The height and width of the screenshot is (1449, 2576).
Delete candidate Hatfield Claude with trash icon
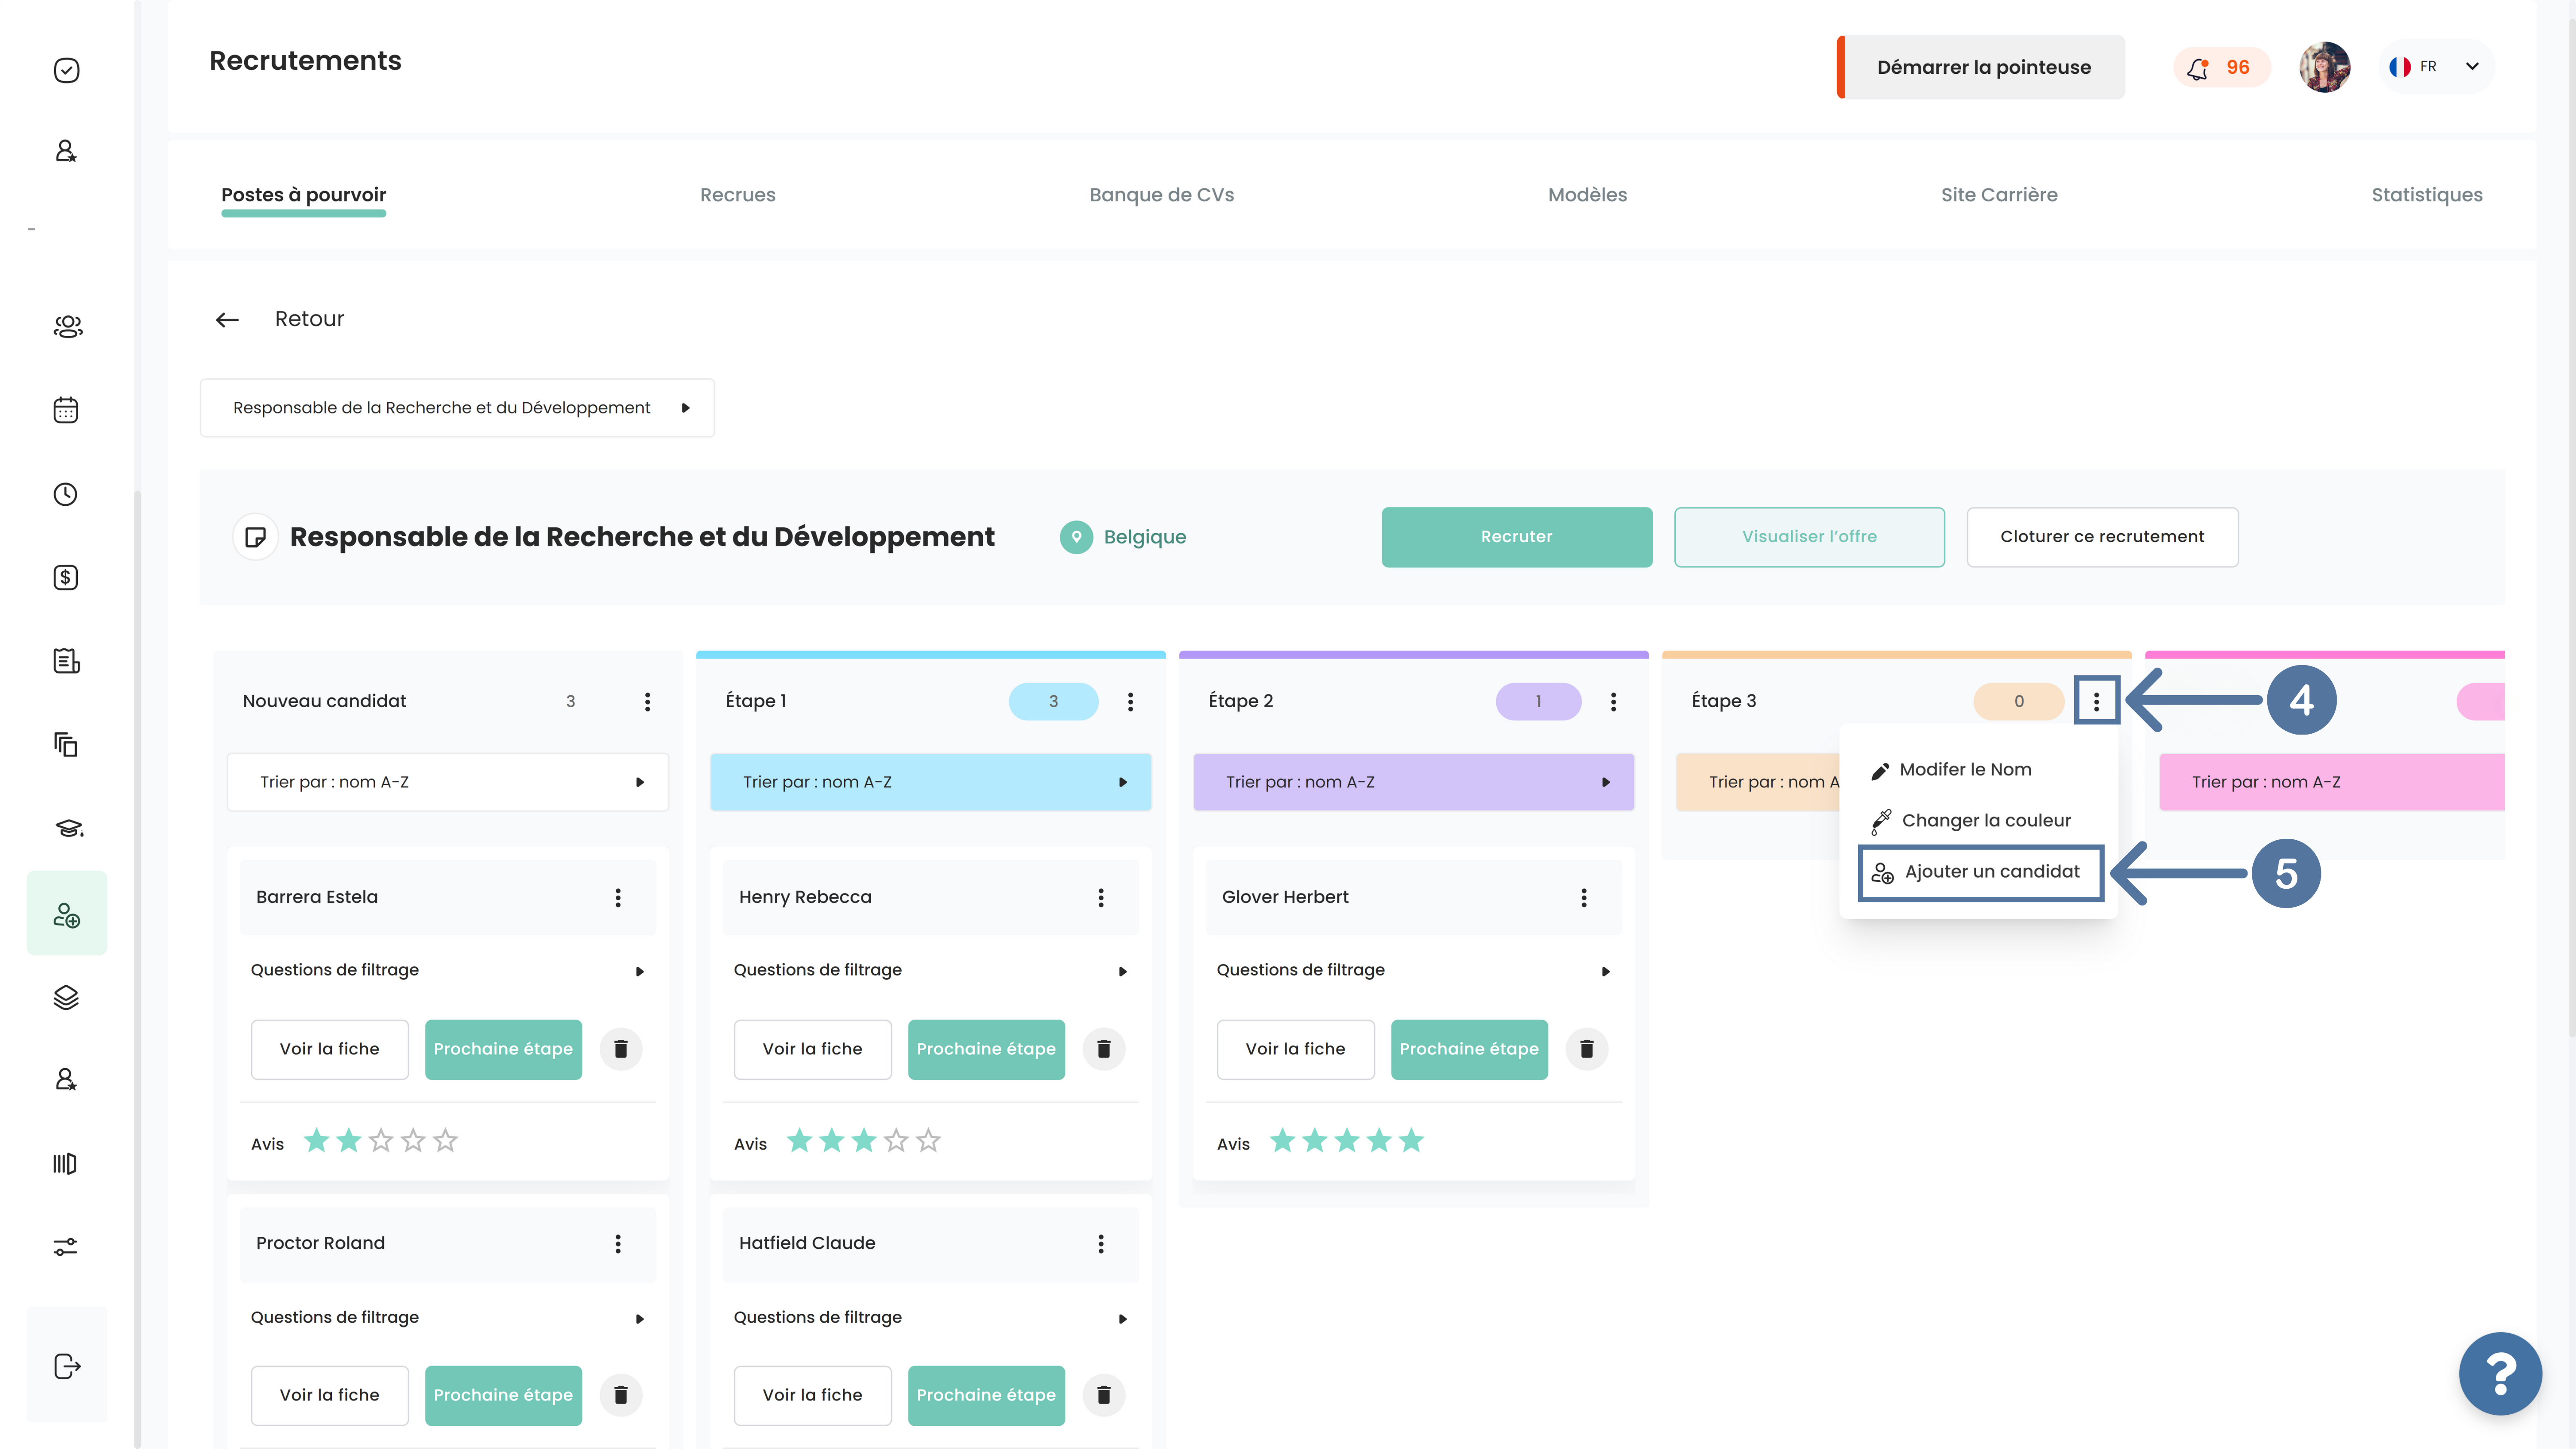1104,1395
